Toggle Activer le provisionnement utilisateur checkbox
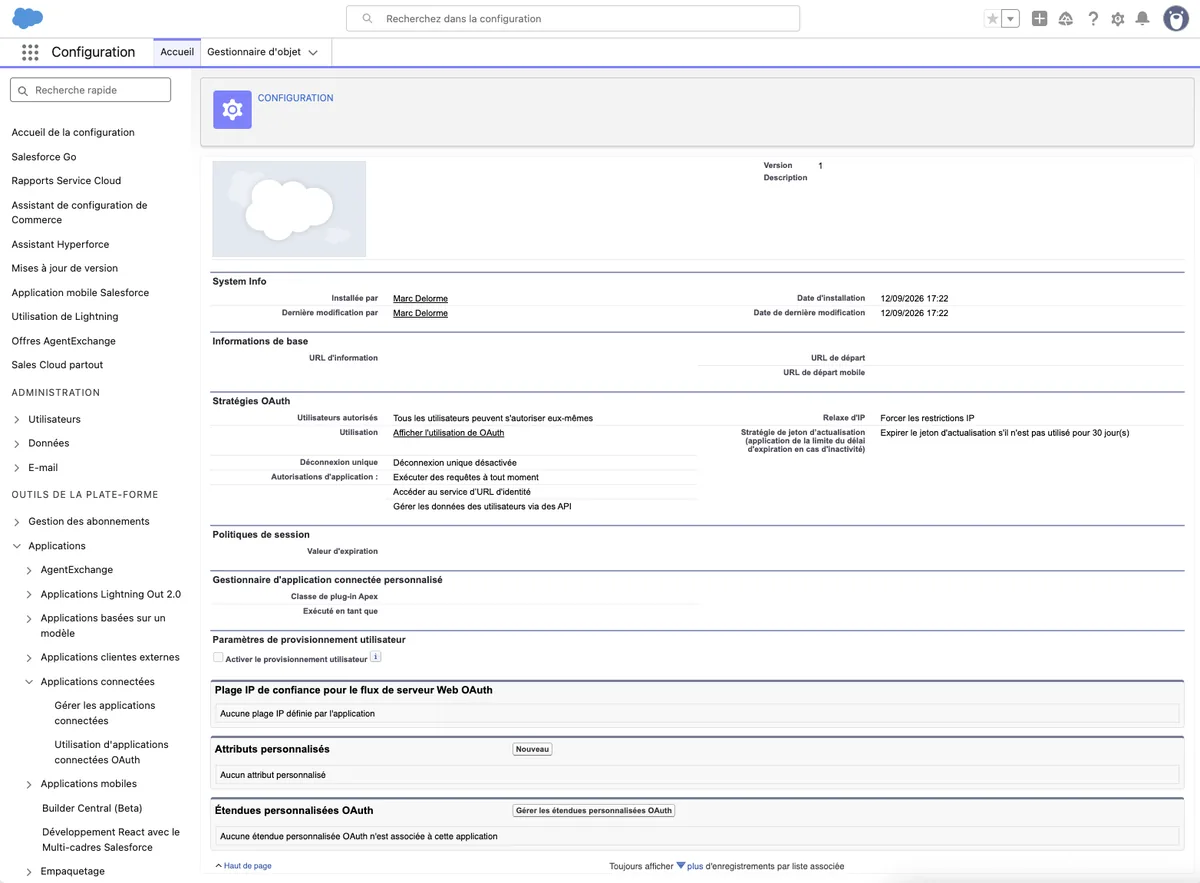1200x883 pixels. coord(218,657)
